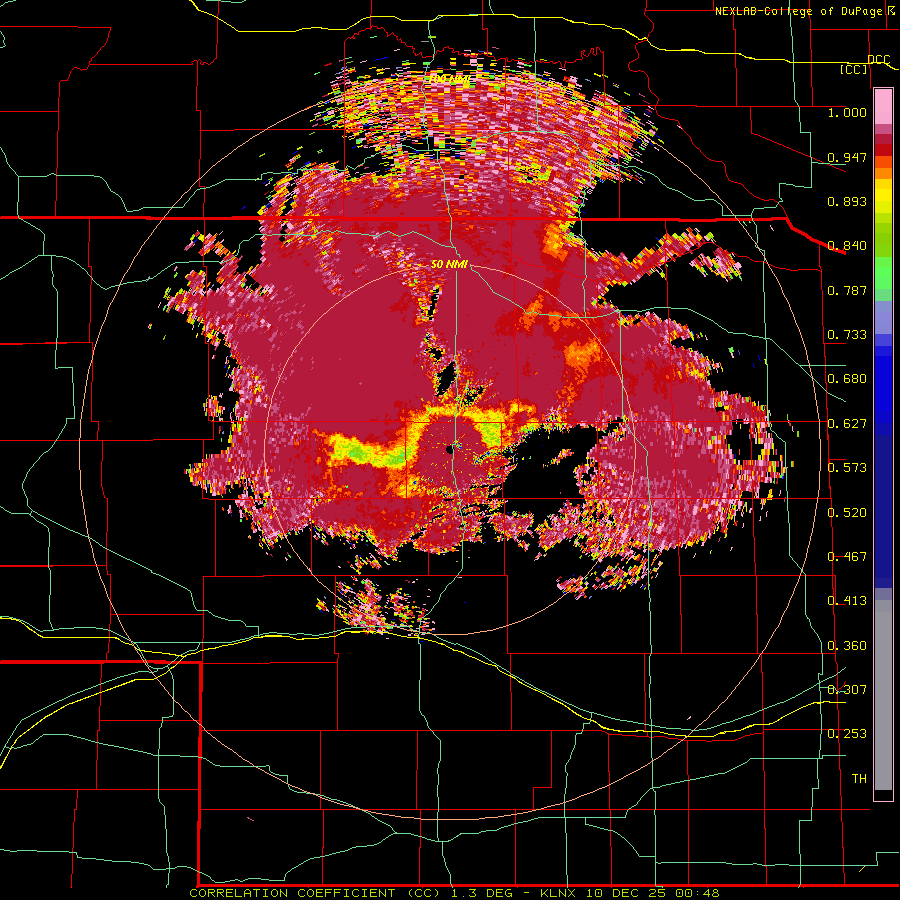Click the KLNX station identifier
Image resolution: width=900 pixels, height=900 pixels.
(560, 893)
